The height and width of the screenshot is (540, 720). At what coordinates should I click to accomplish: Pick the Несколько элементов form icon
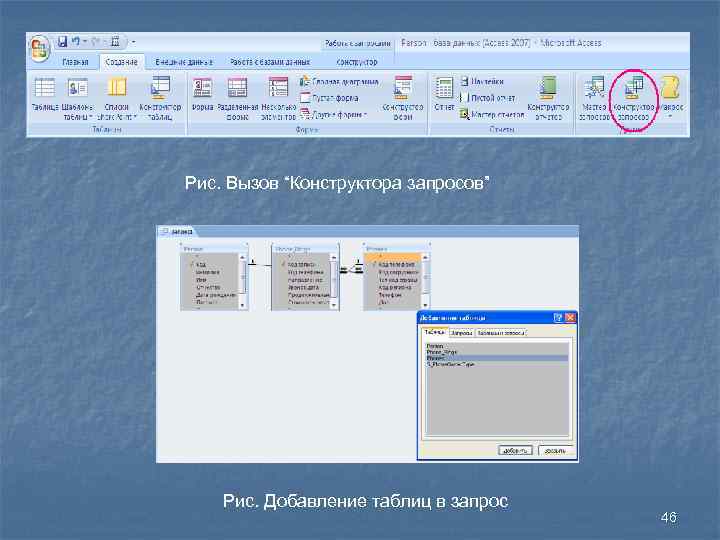tap(278, 99)
